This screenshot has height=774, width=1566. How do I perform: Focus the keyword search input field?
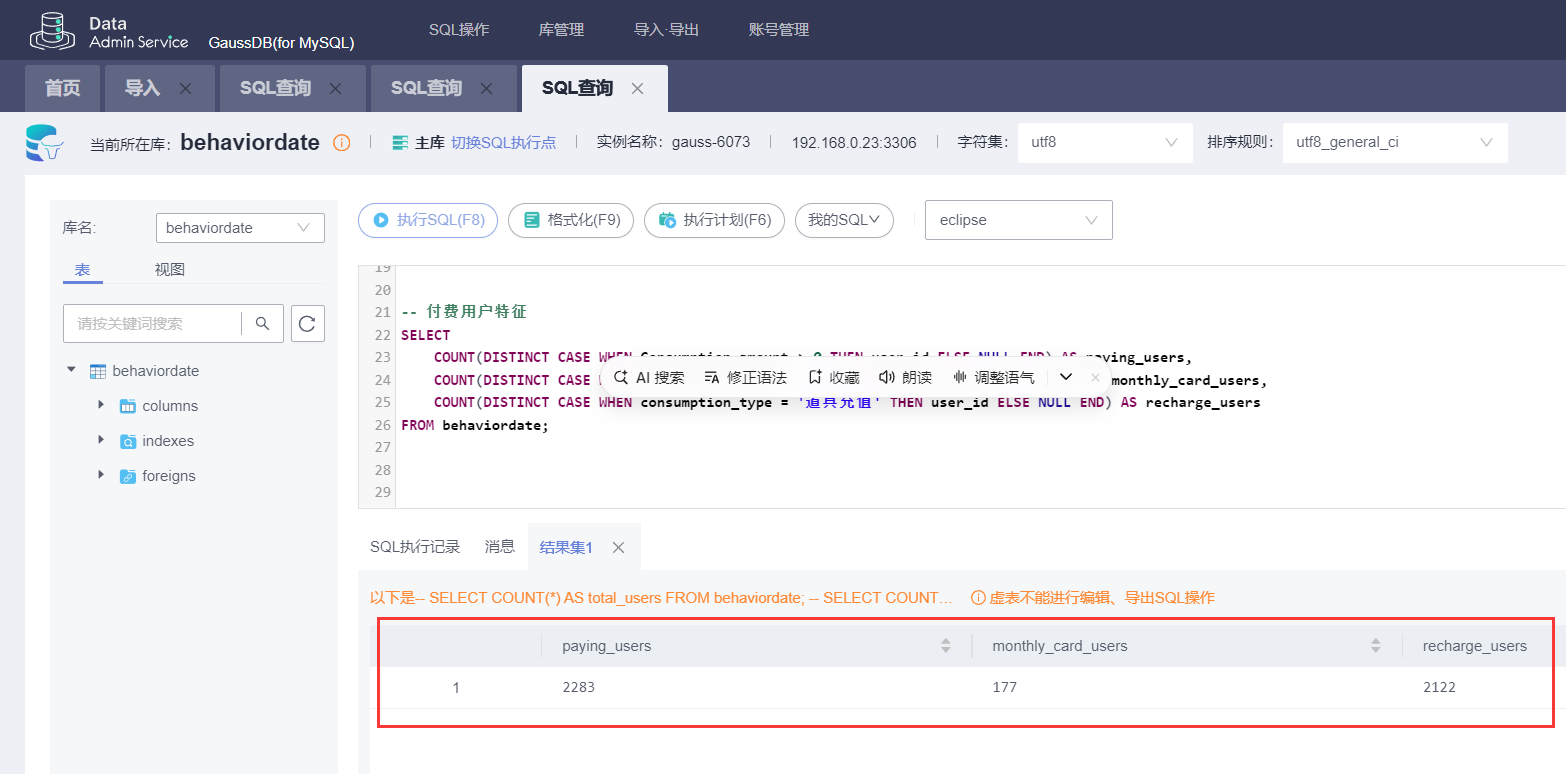152,323
